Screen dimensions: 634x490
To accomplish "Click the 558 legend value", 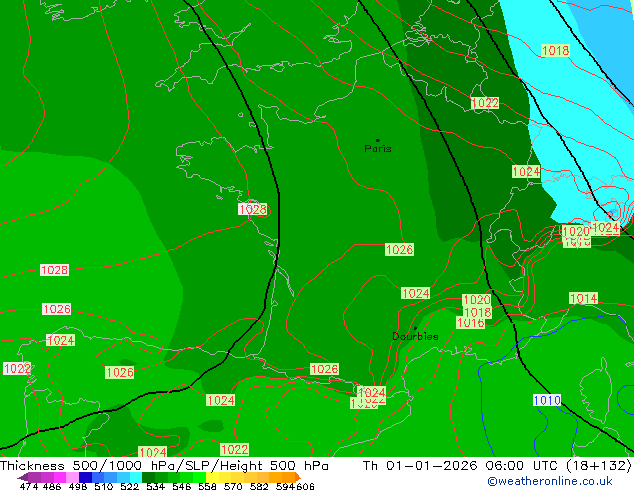I will [207, 486].
